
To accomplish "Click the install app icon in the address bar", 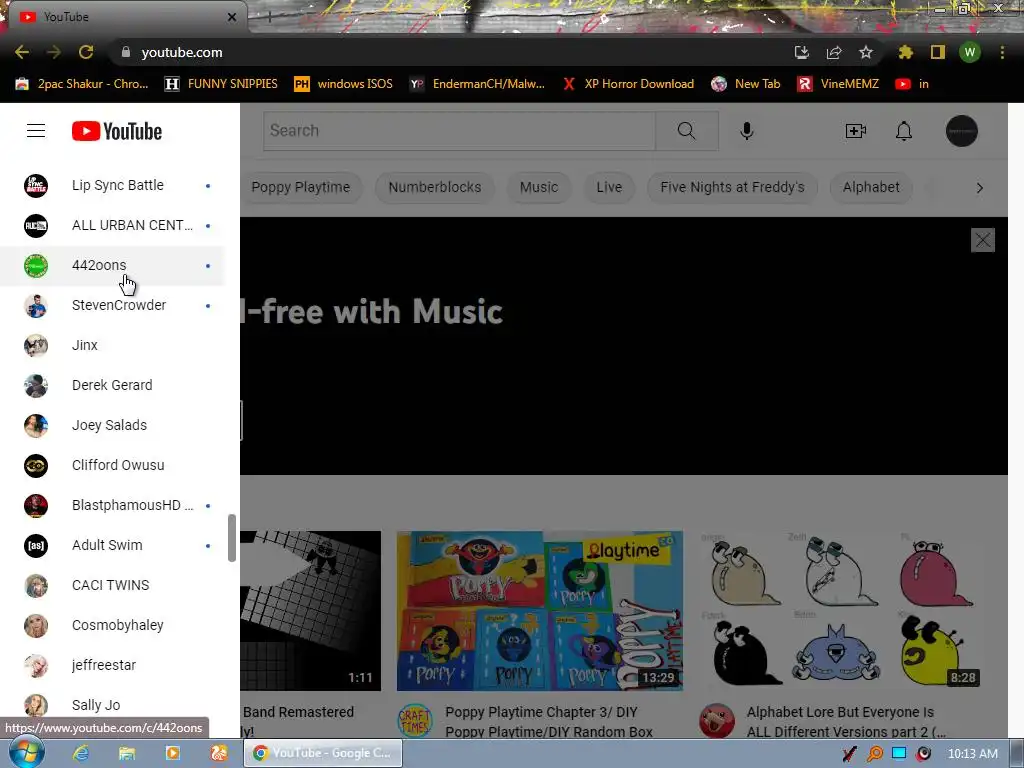I will coord(801,52).
